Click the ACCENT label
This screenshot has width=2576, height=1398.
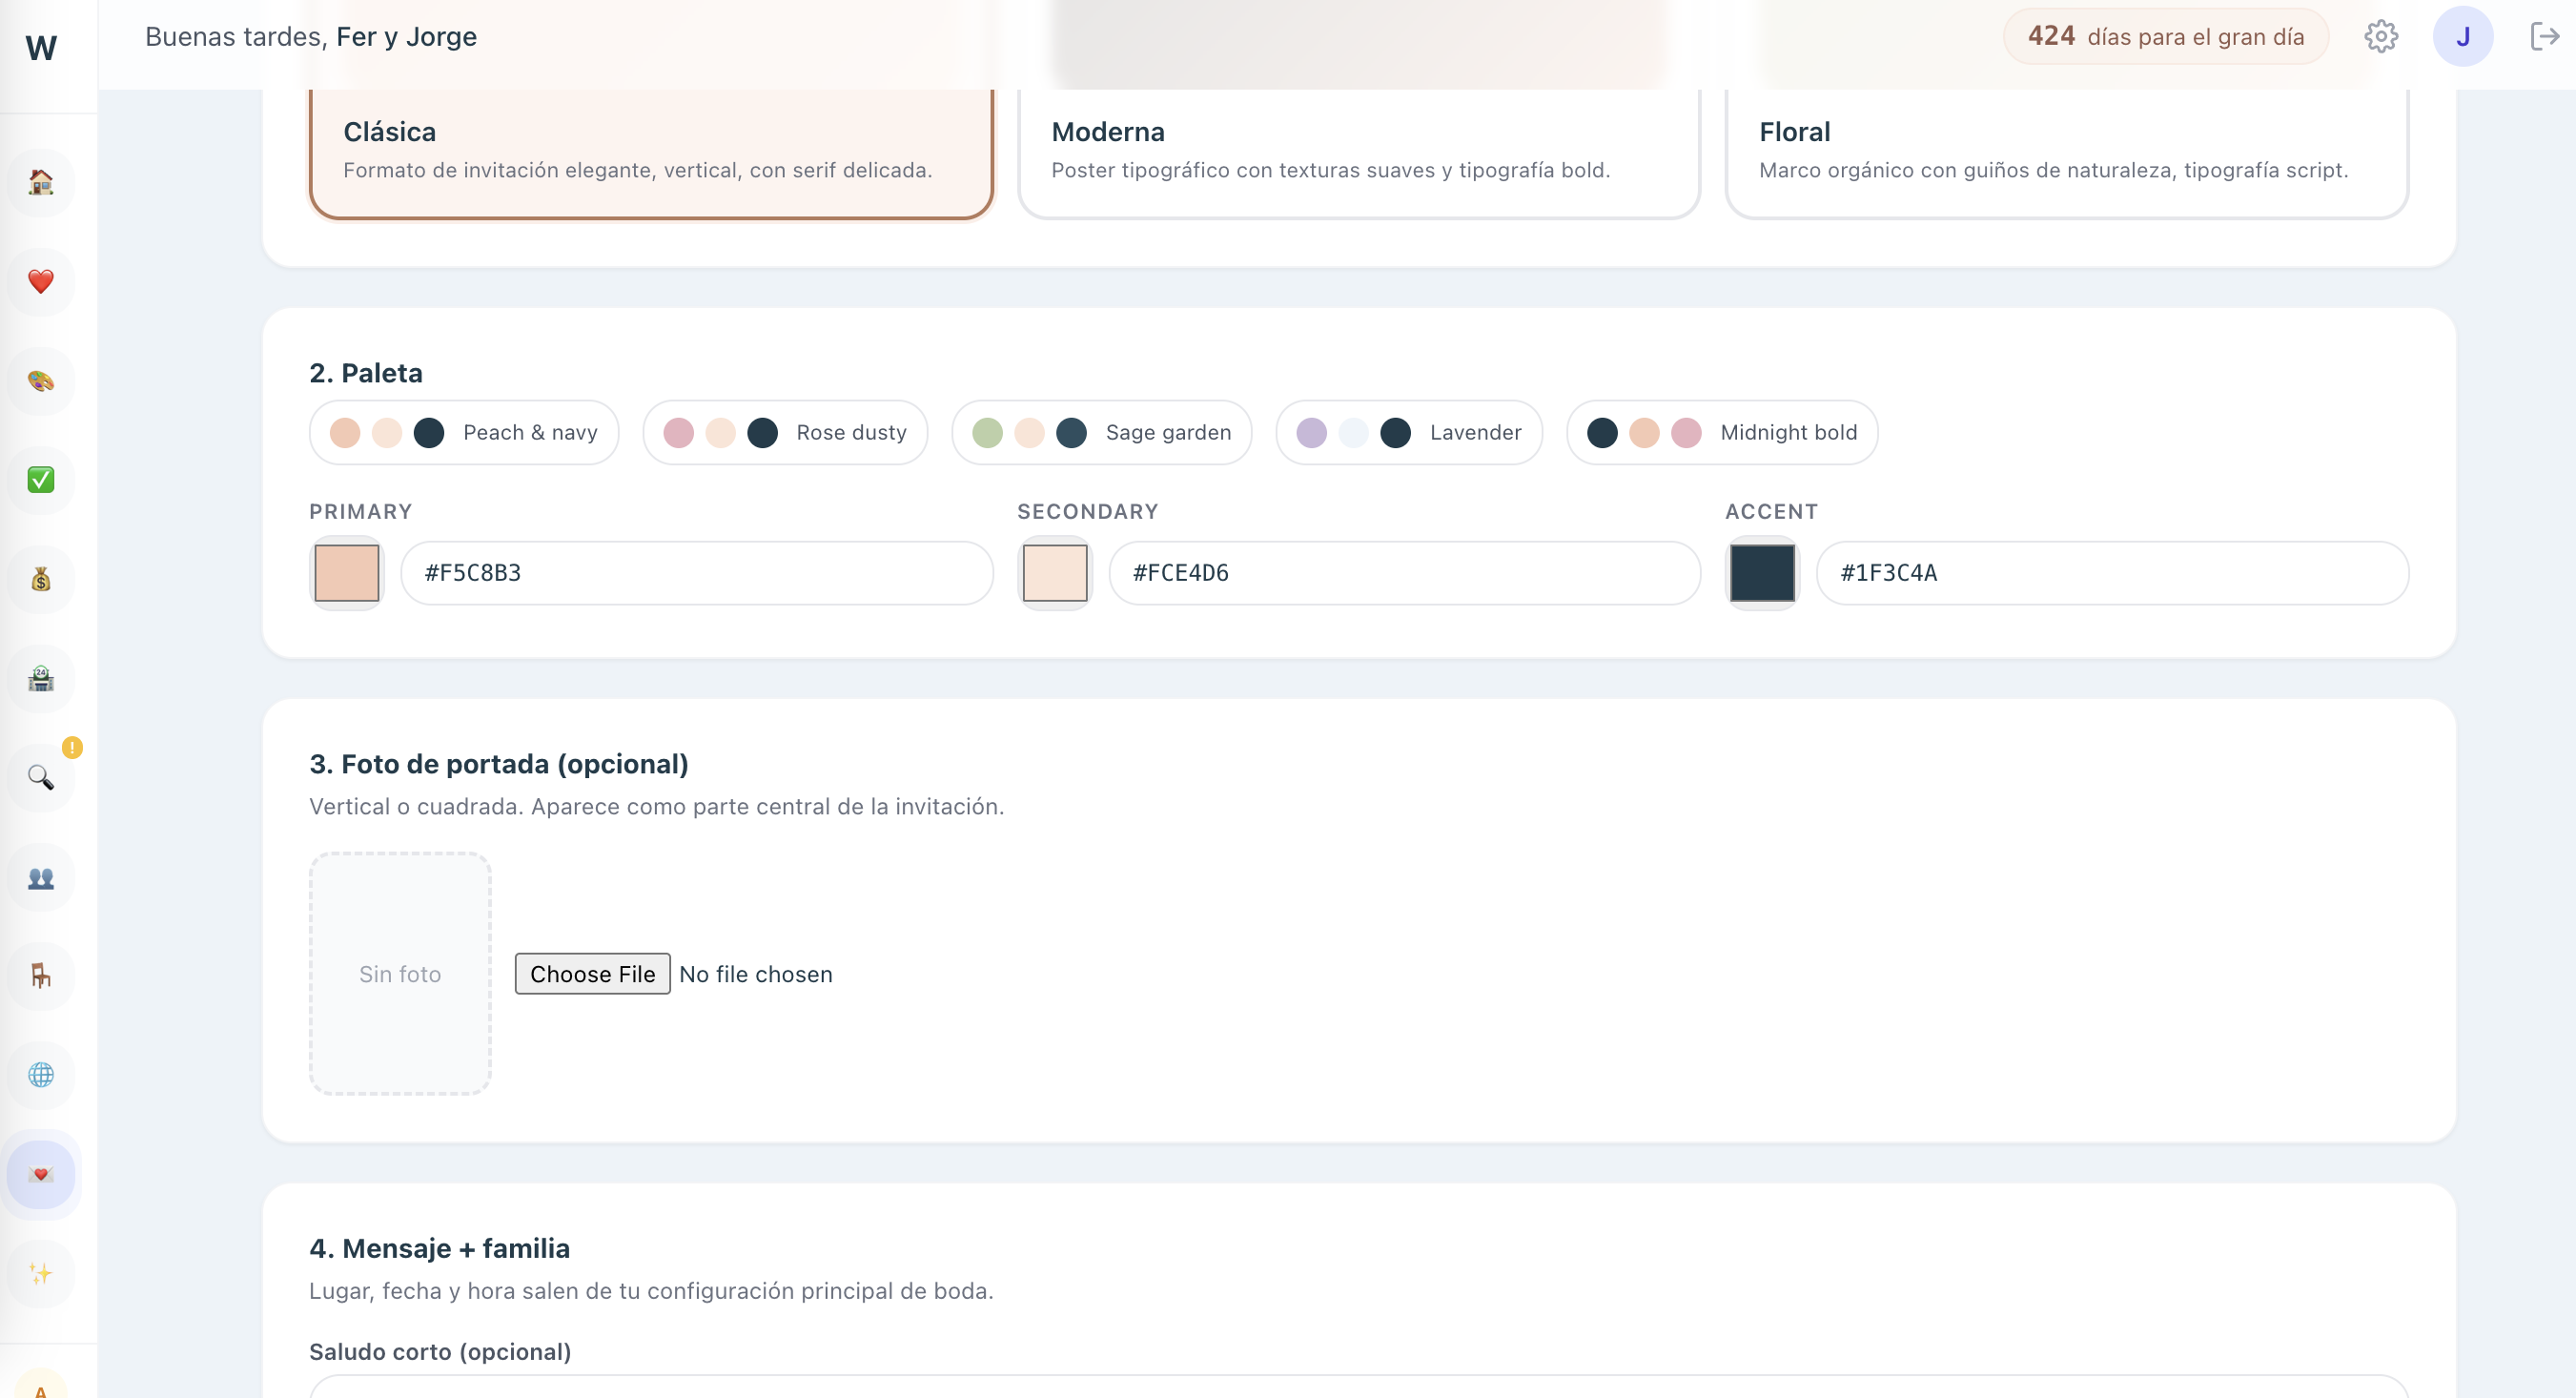(x=1772, y=511)
